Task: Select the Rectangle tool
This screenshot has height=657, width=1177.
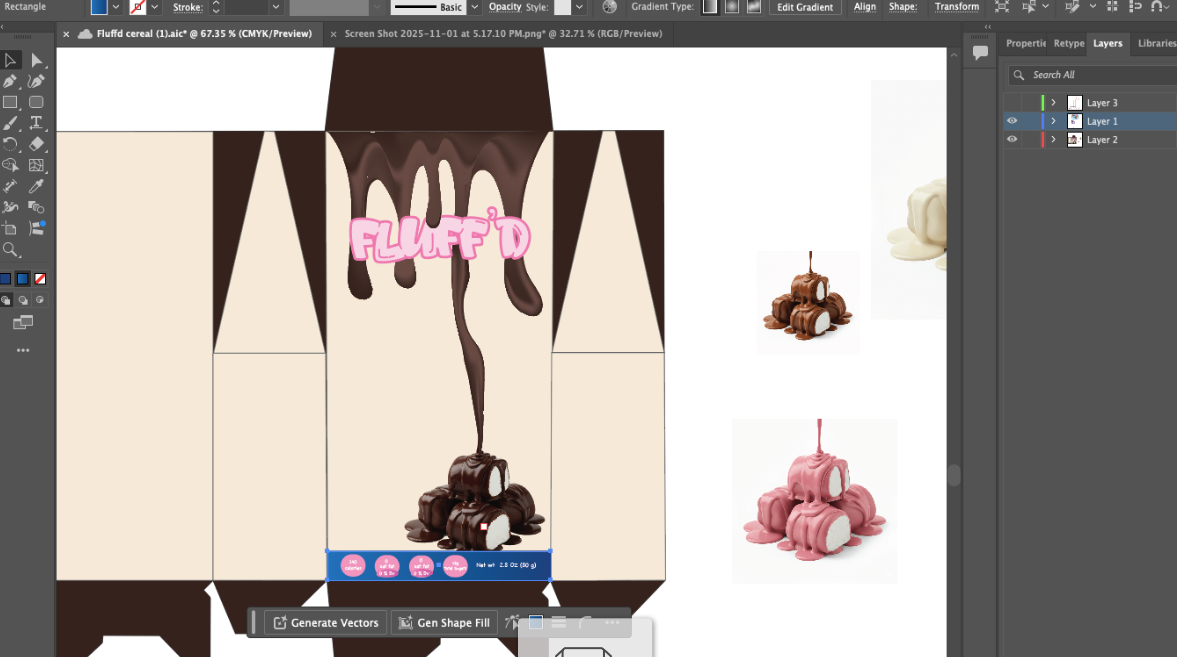Action: tap(11, 102)
